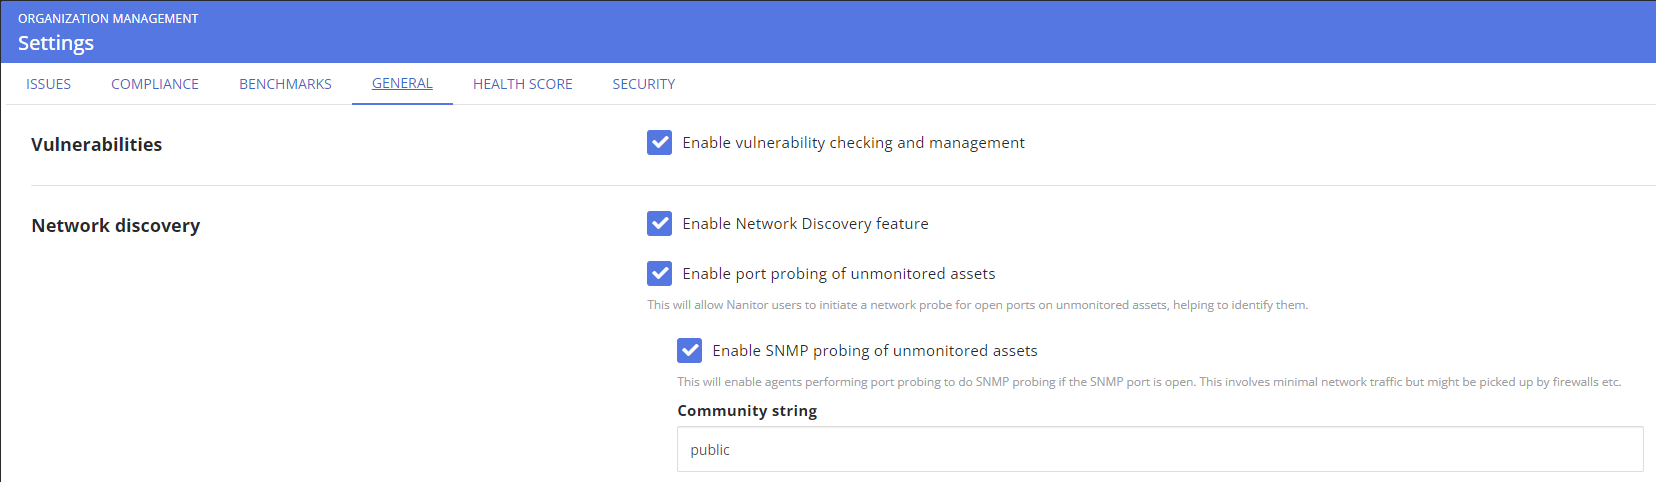The height and width of the screenshot is (482, 1656).
Task: Open the Issues settings tab
Action: [x=48, y=84]
